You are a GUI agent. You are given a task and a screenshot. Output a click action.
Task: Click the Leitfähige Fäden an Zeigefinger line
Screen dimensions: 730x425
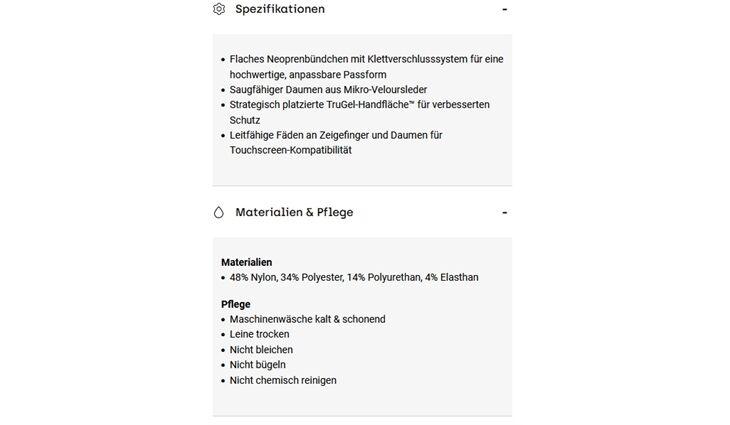pyautogui.click(x=336, y=135)
